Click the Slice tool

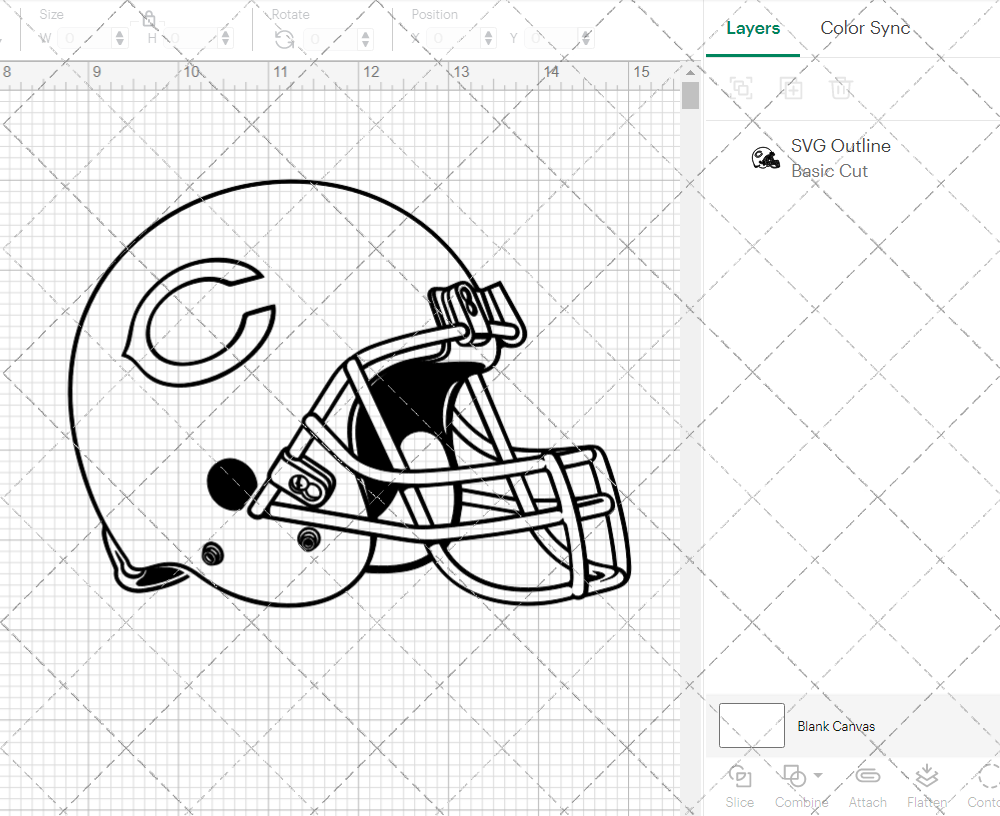click(x=740, y=786)
